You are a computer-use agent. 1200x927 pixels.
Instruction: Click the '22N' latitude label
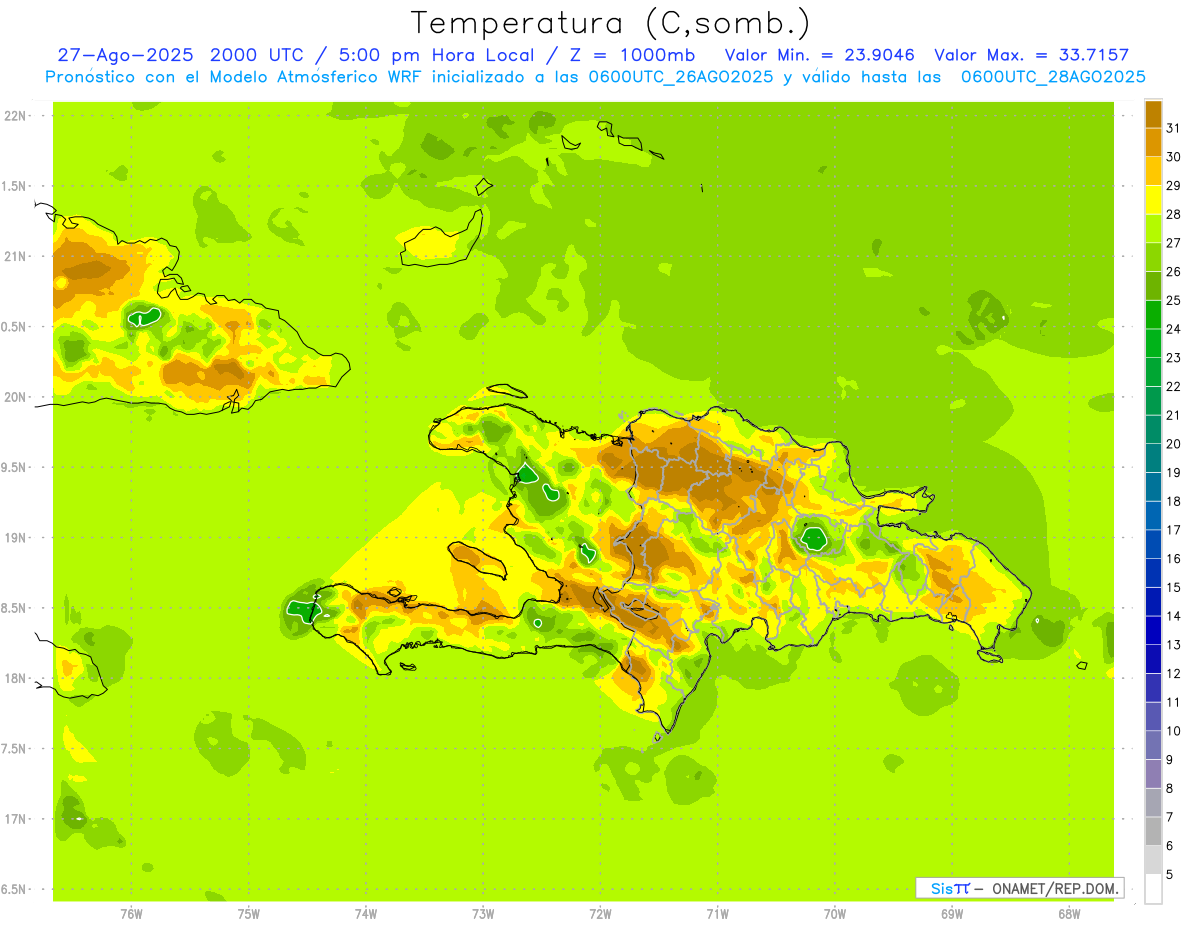click(15, 116)
